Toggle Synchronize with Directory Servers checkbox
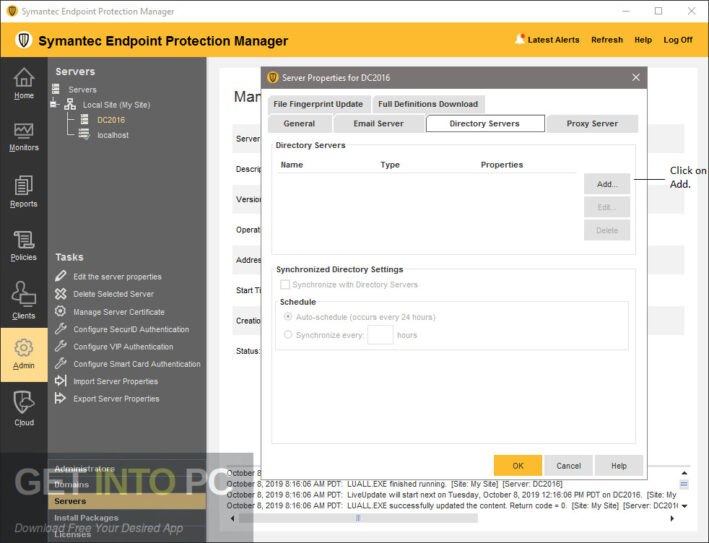The height and width of the screenshot is (543, 709). [285, 284]
